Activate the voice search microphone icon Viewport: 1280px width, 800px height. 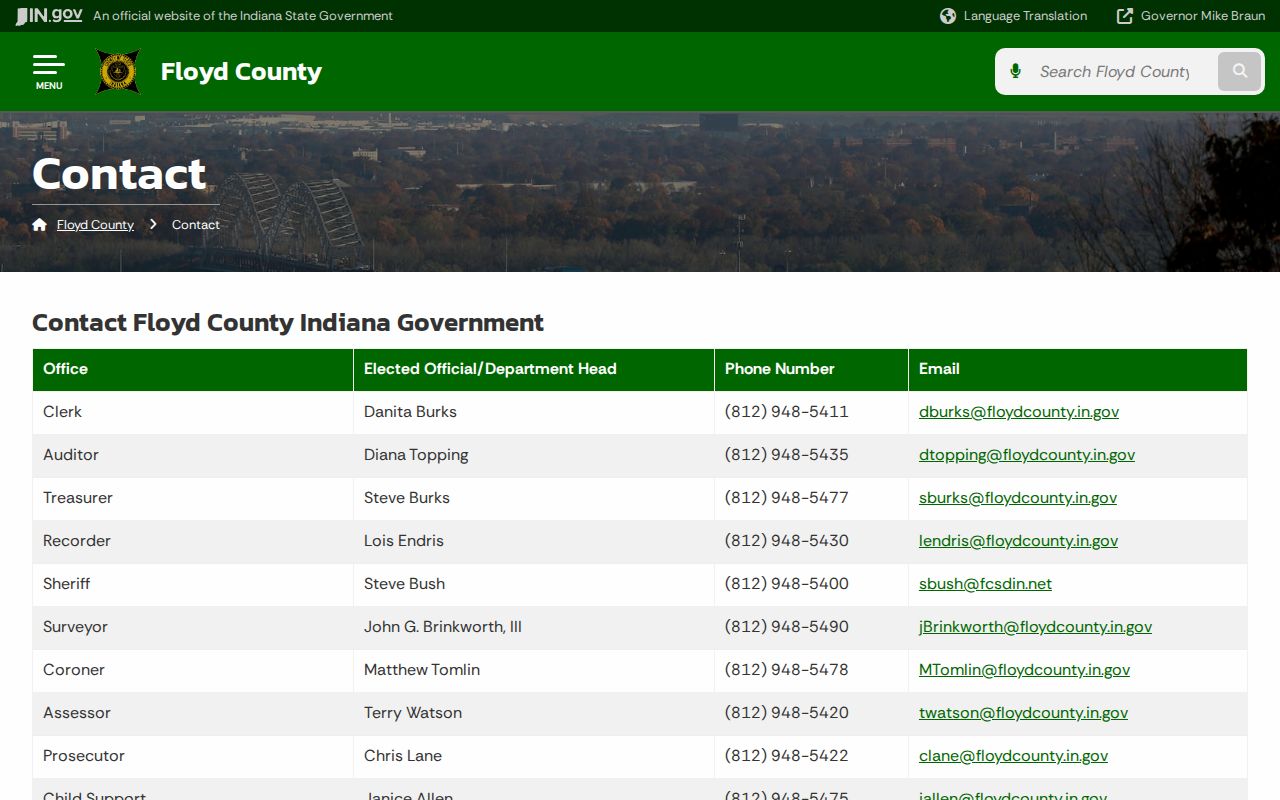coord(1016,71)
